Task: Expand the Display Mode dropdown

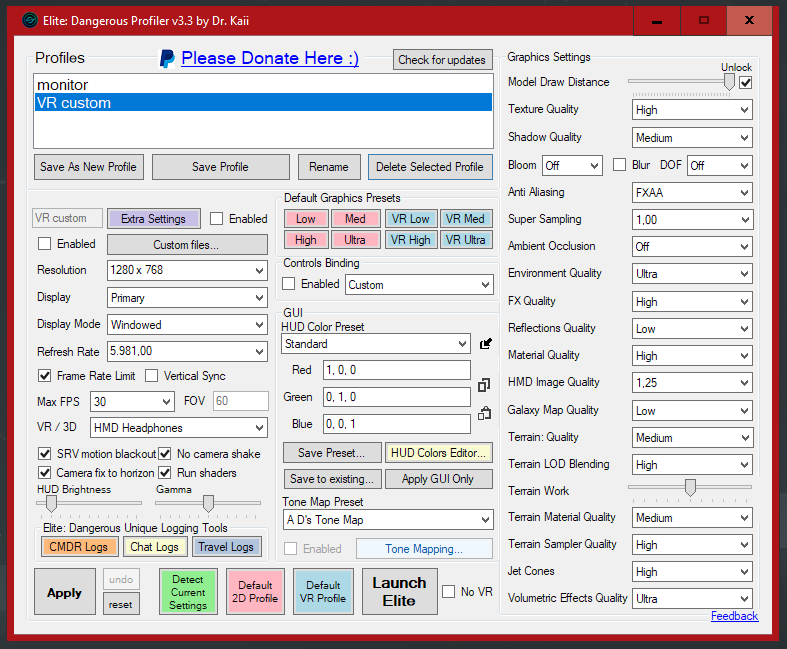Action: [x=187, y=325]
